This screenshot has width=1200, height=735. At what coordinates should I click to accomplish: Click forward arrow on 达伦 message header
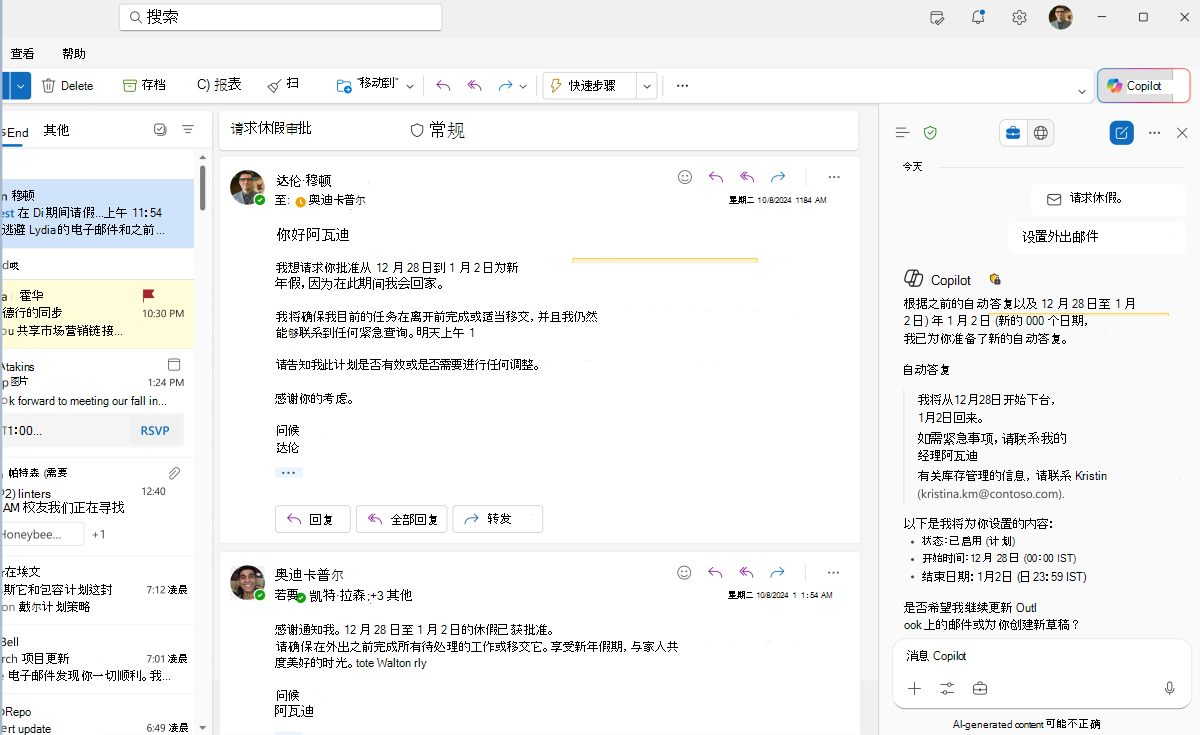pos(778,177)
